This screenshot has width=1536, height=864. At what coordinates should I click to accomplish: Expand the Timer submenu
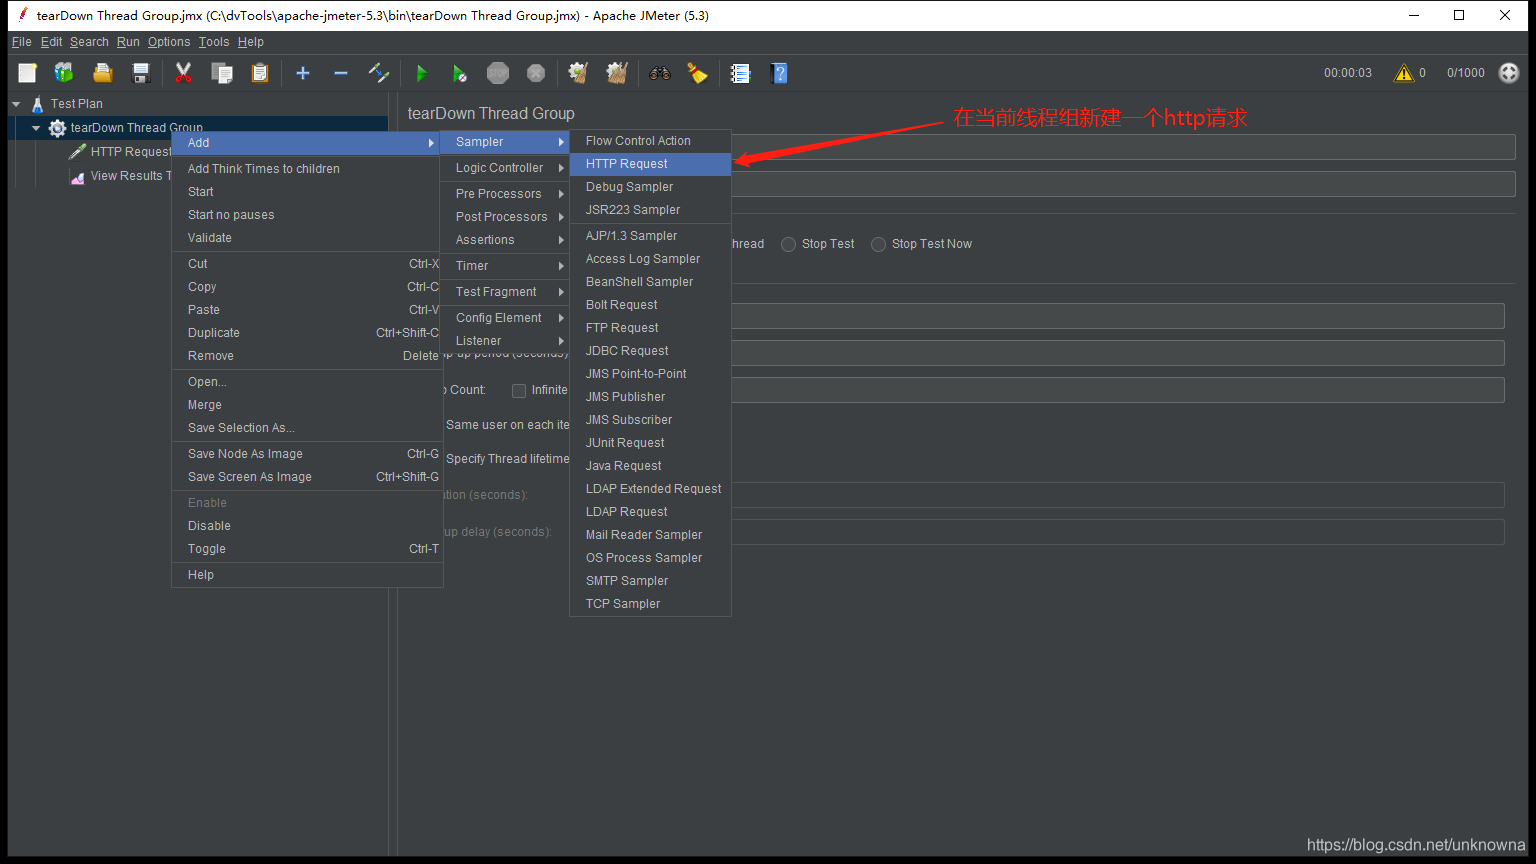click(505, 266)
